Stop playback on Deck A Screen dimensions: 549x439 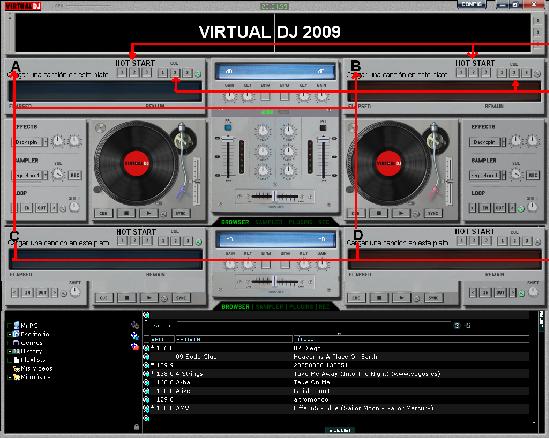[126, 213]
